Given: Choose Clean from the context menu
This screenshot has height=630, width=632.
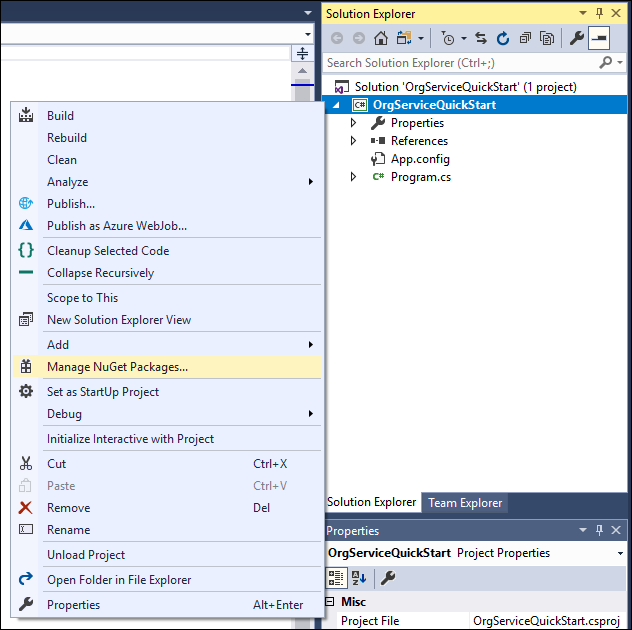Looking at the screenshot, I should [166, 160].
